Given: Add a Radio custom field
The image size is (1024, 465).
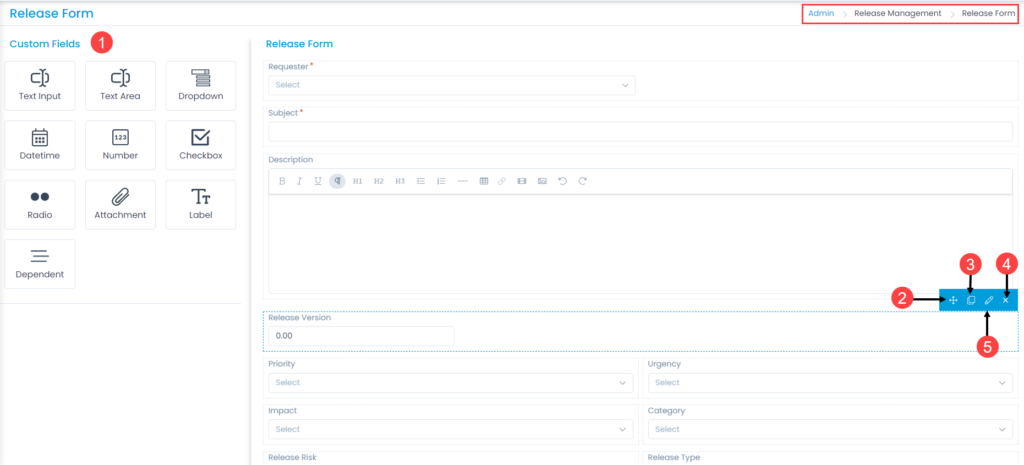Looking at the screenshot, I should tap(40, 204).
